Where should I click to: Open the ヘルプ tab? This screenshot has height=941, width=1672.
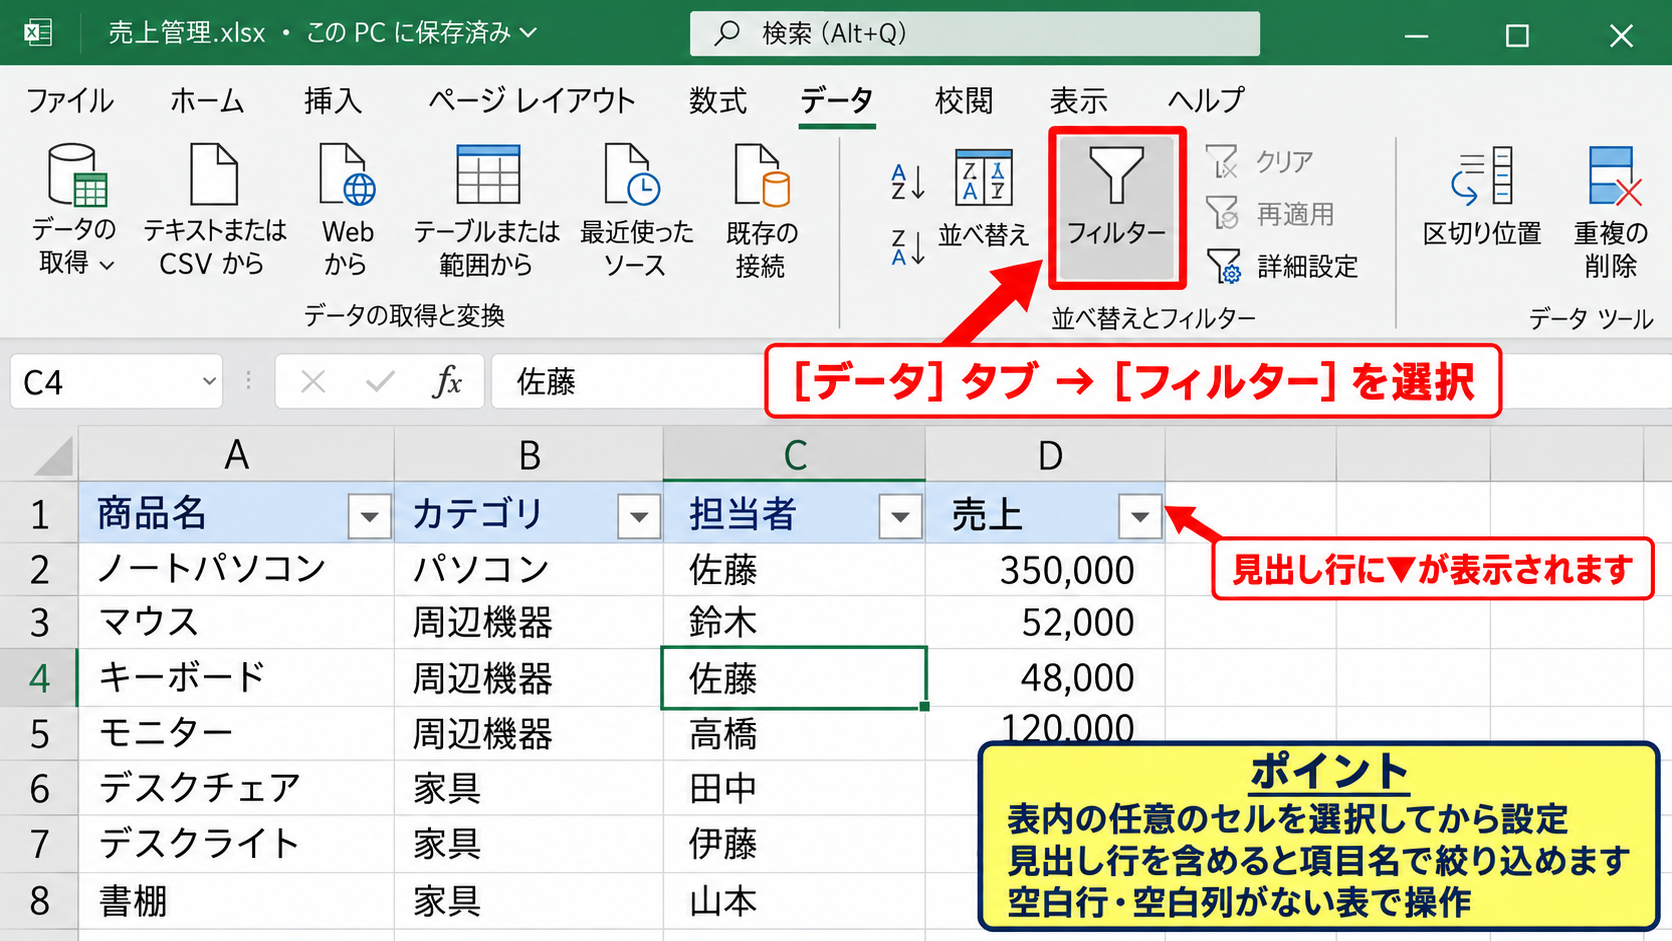1206,101
